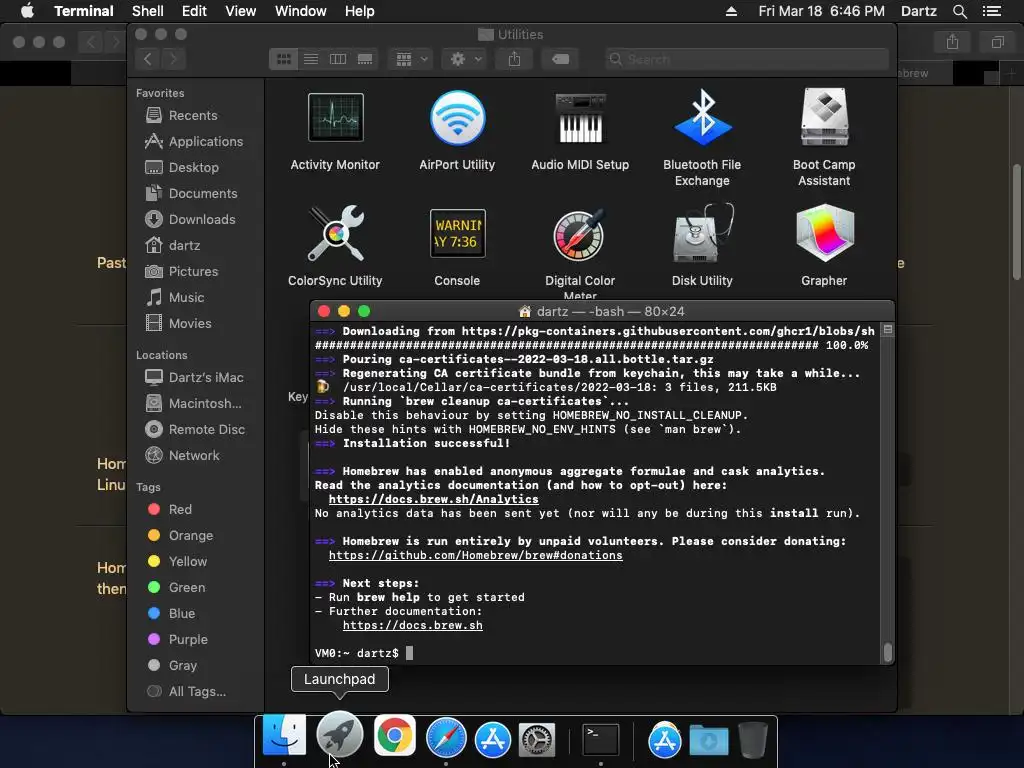
Task: Open Bluetooth File Exchange icon
Action: 702,118
